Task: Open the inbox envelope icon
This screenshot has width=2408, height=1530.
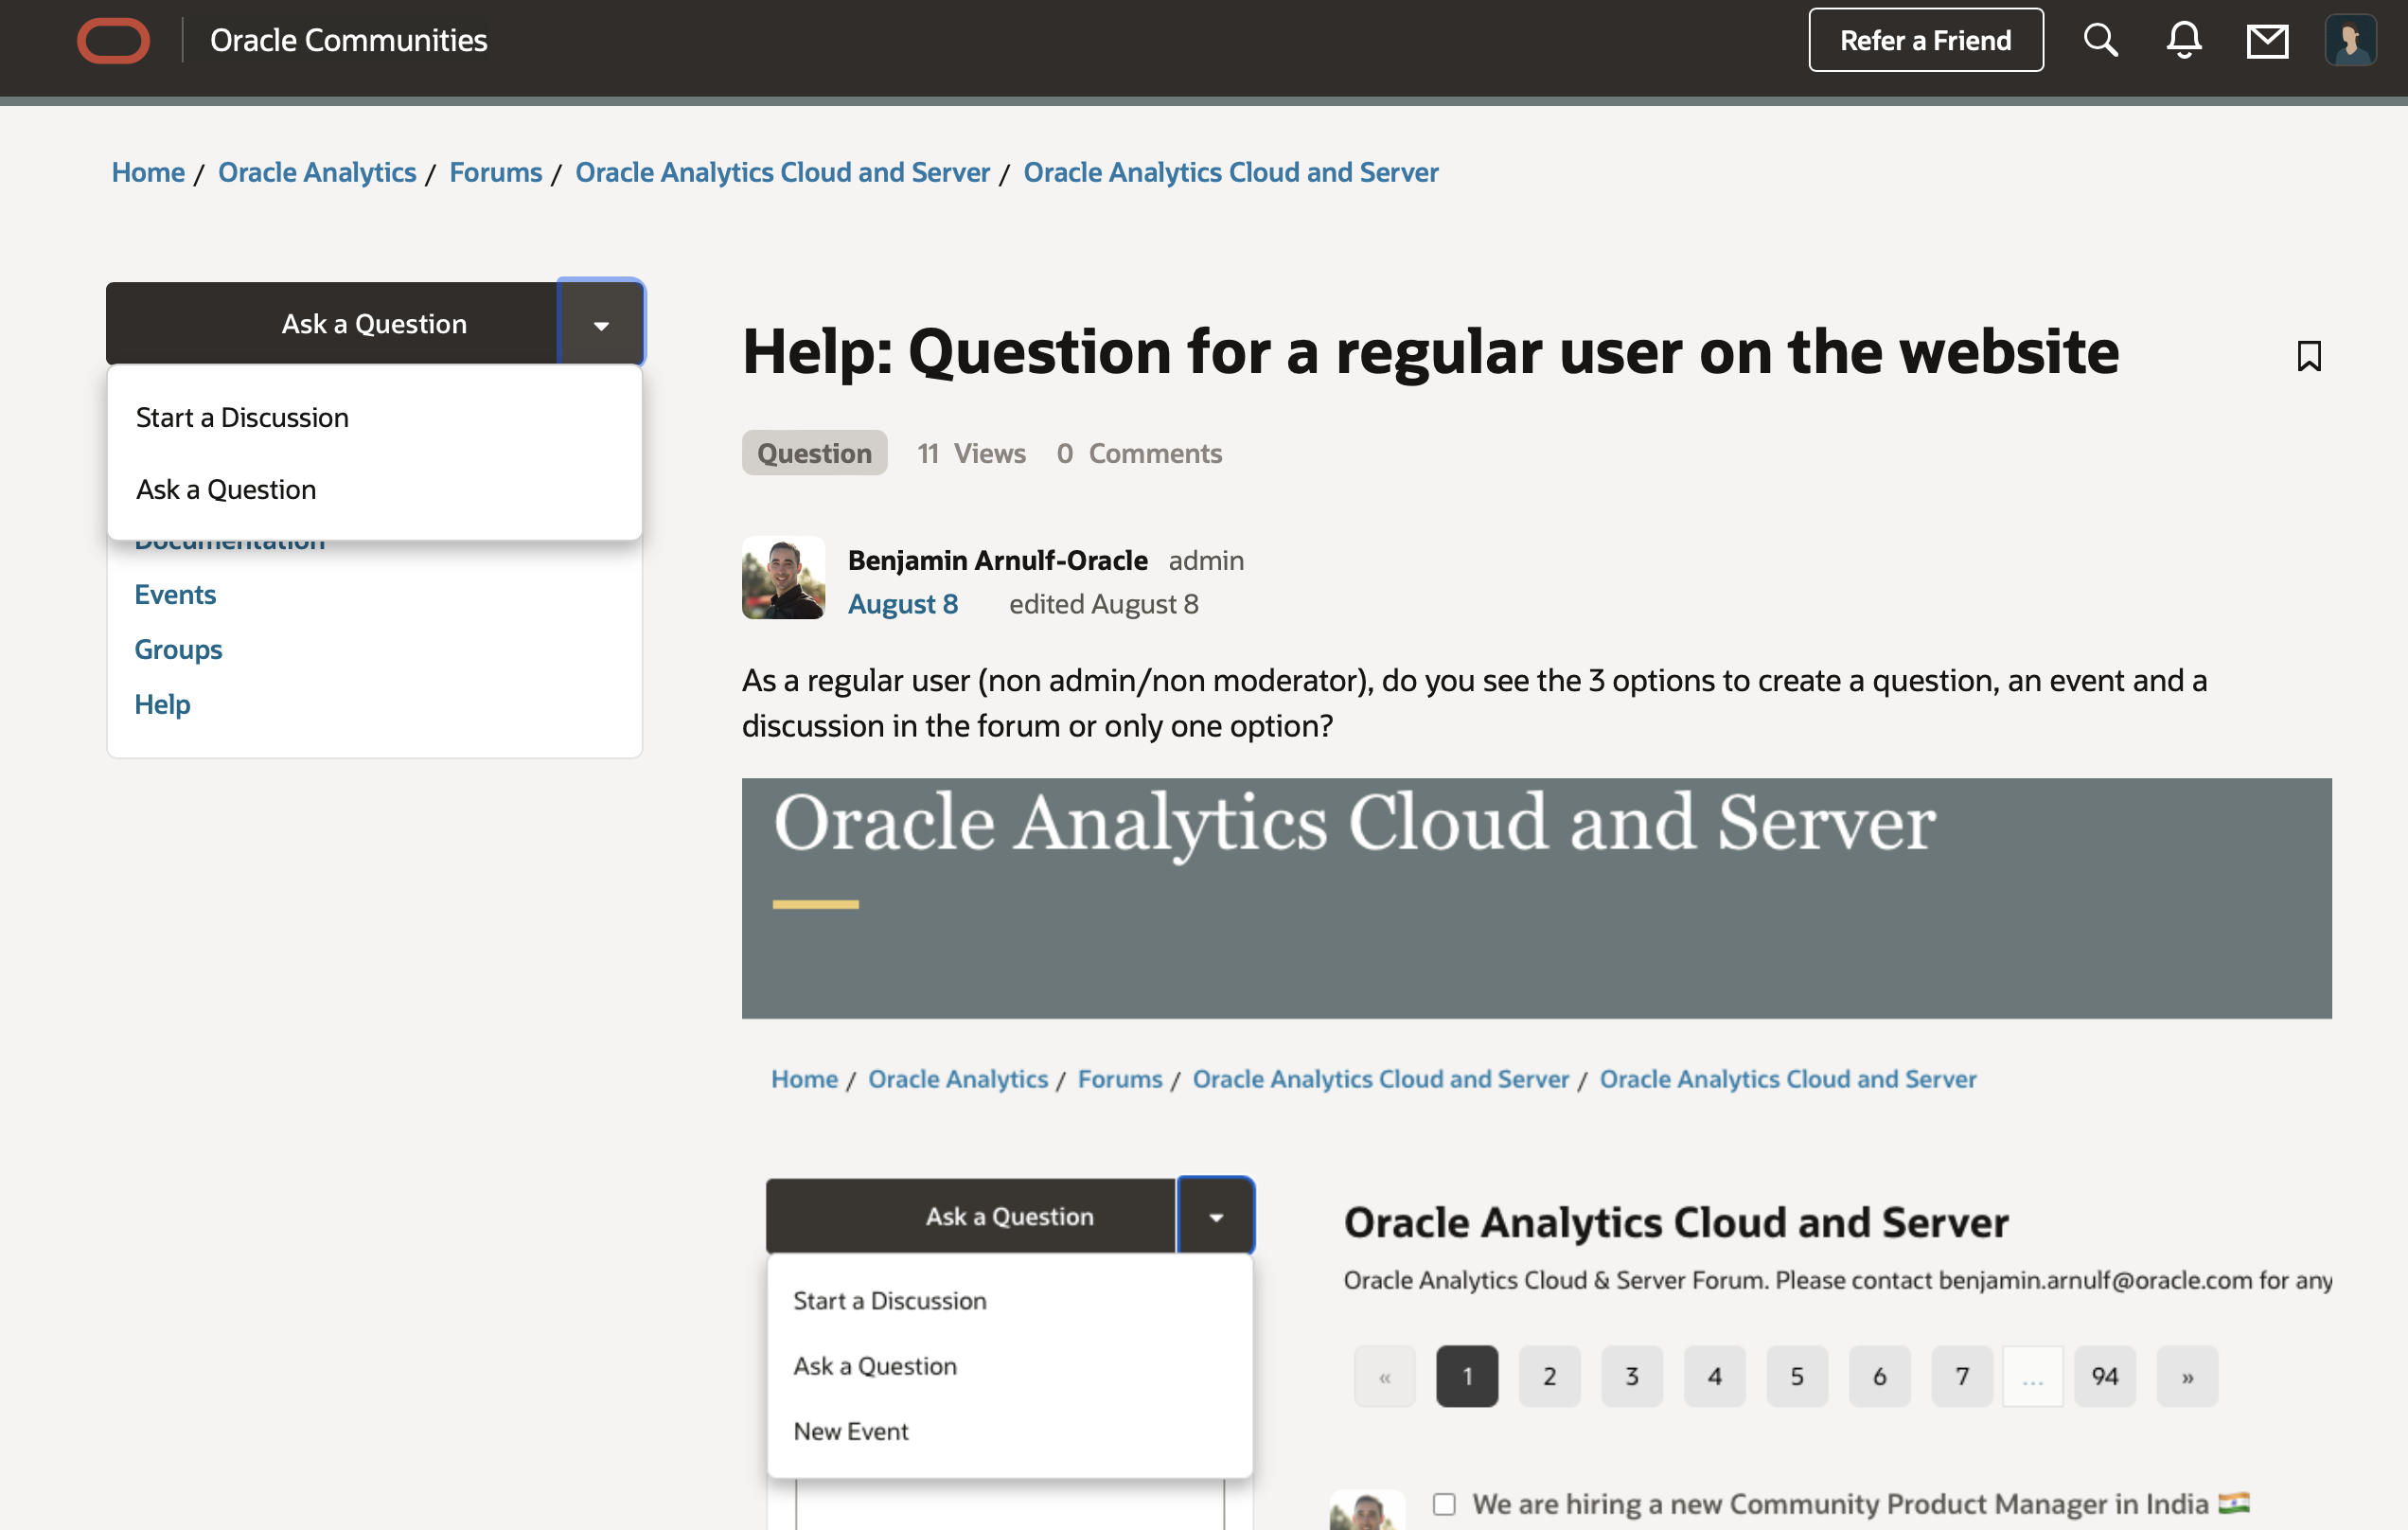Action: coord(2267,41)
